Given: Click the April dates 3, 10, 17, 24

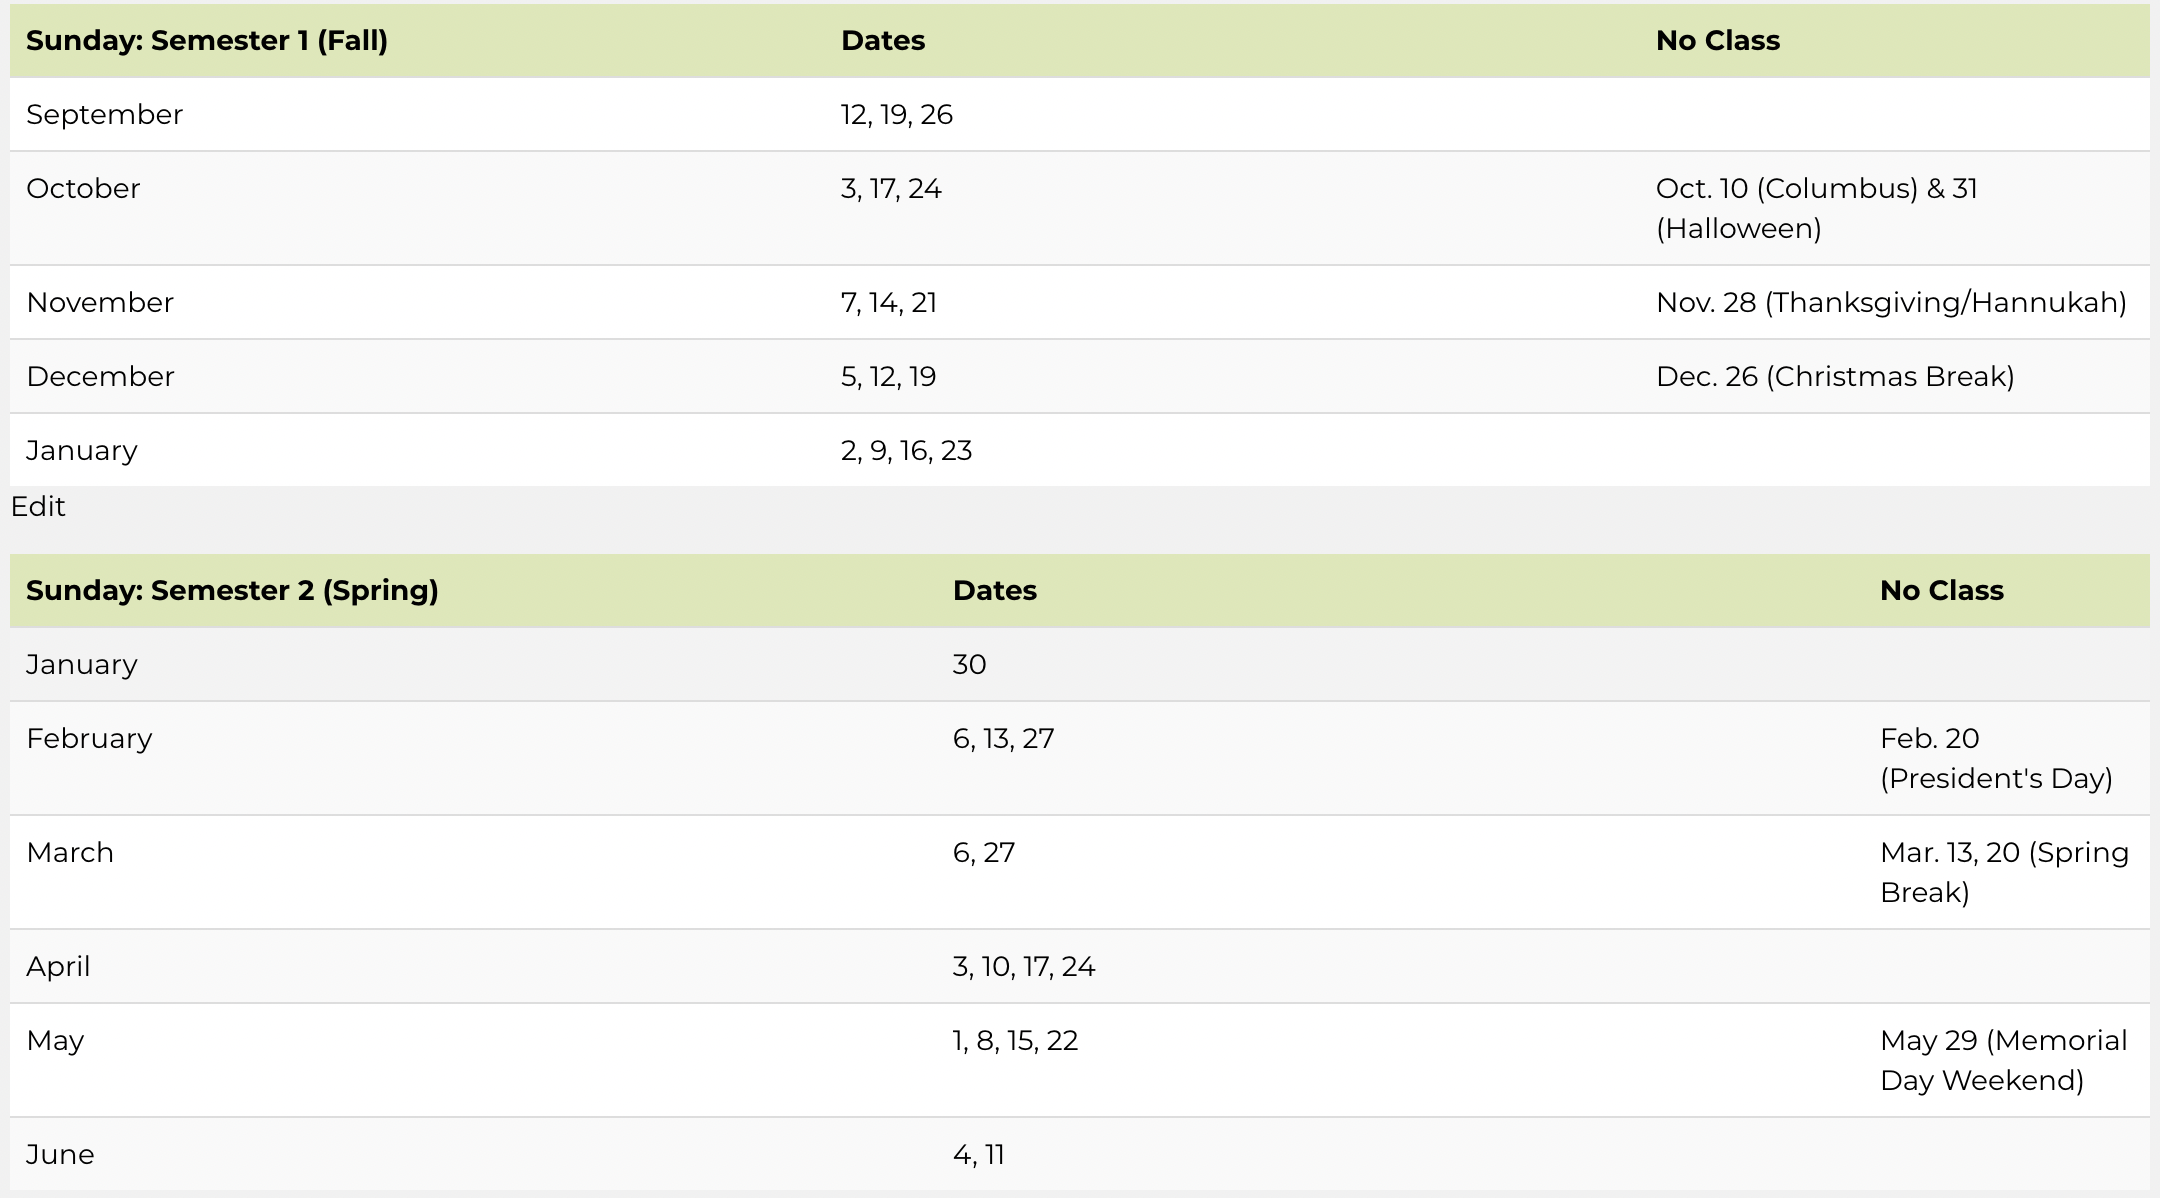Looking at the screenshot, I should click(x=1024, y=967).
